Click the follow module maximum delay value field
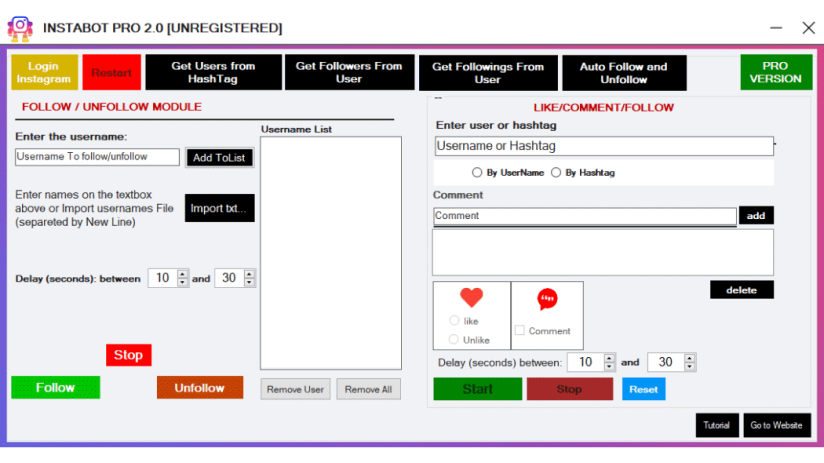824x463 pixels. pos(229,278)
